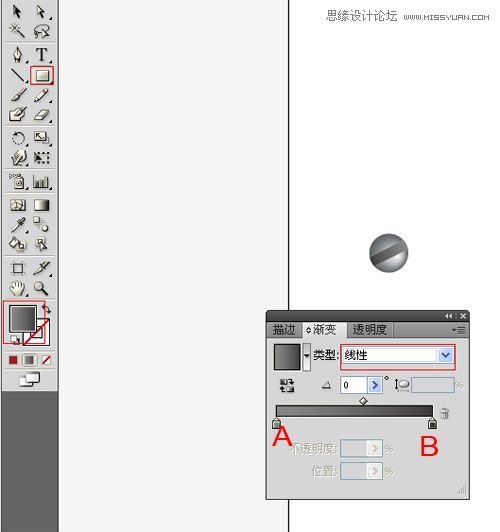The image size is (500, 532).
Task: Select the Mesh tool
Action: pyautogui.click(x=18, y=205)
